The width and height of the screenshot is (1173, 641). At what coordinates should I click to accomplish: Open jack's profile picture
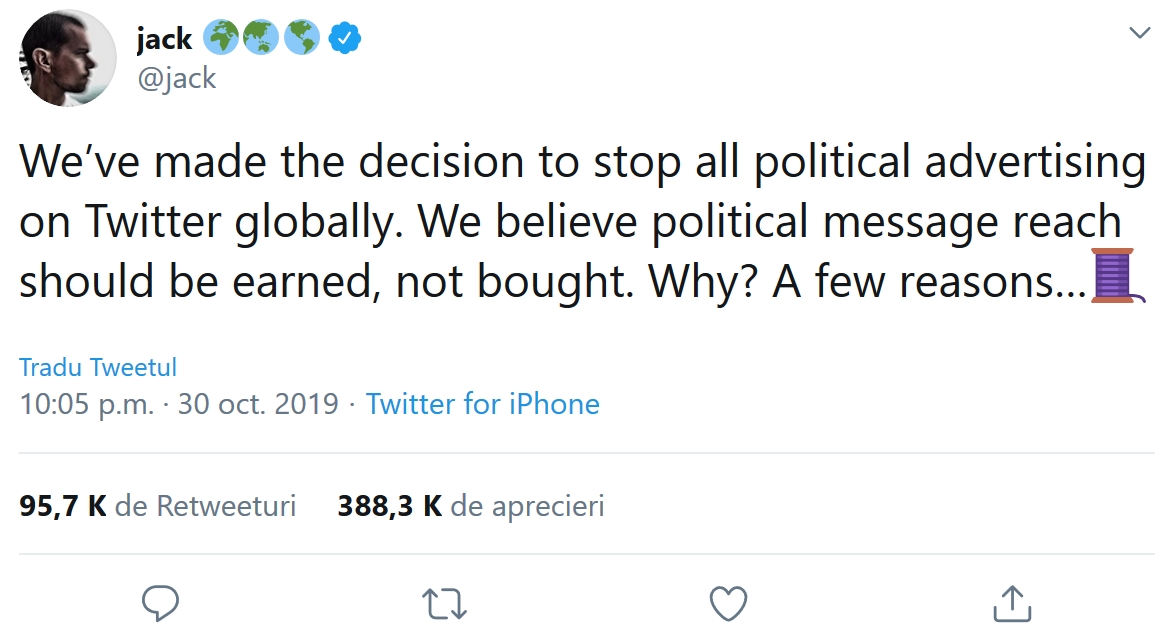[x=68, y=58]
